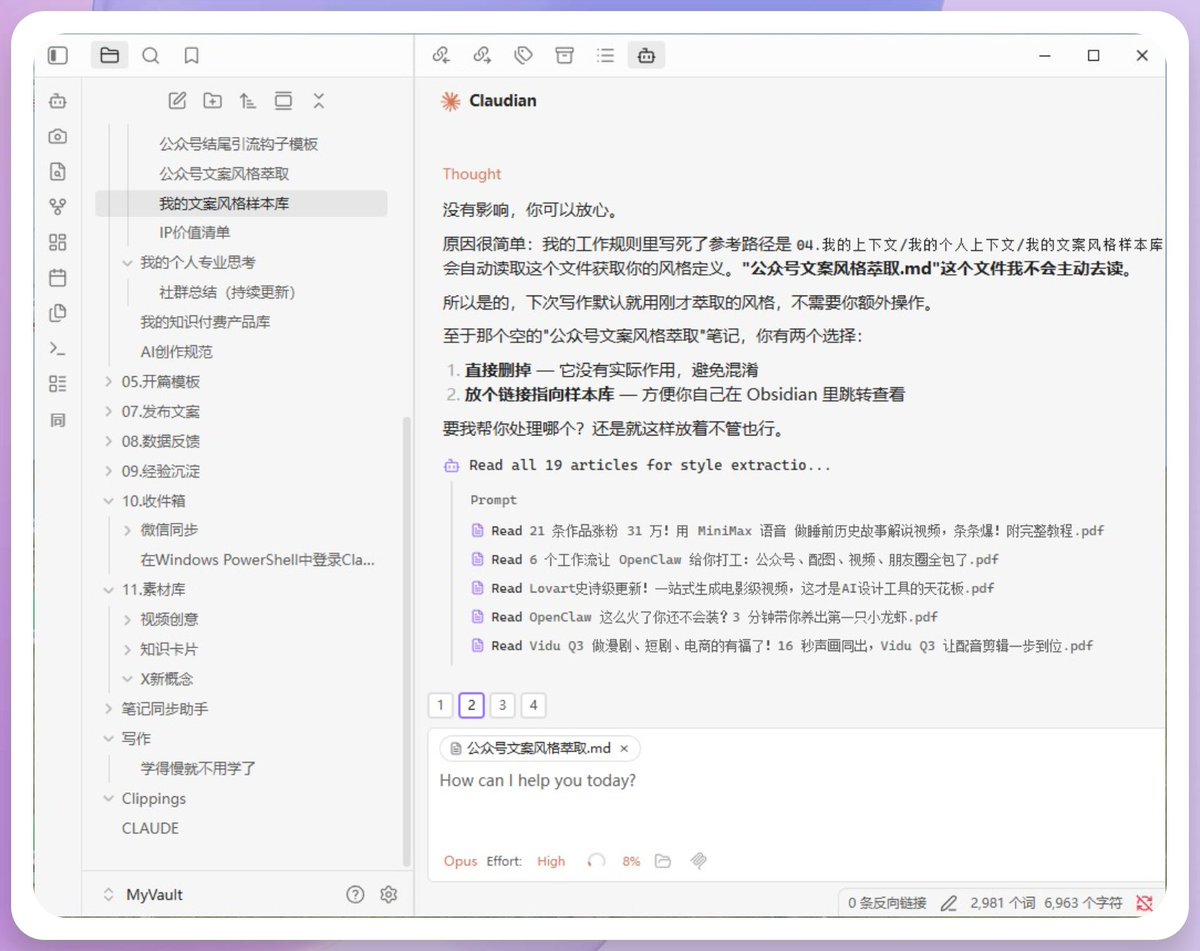The image size is (1200, 951).
Task: Click Read '21 条作品涨粉 31 万' pdf entry
Action: (x=788, y=531)
